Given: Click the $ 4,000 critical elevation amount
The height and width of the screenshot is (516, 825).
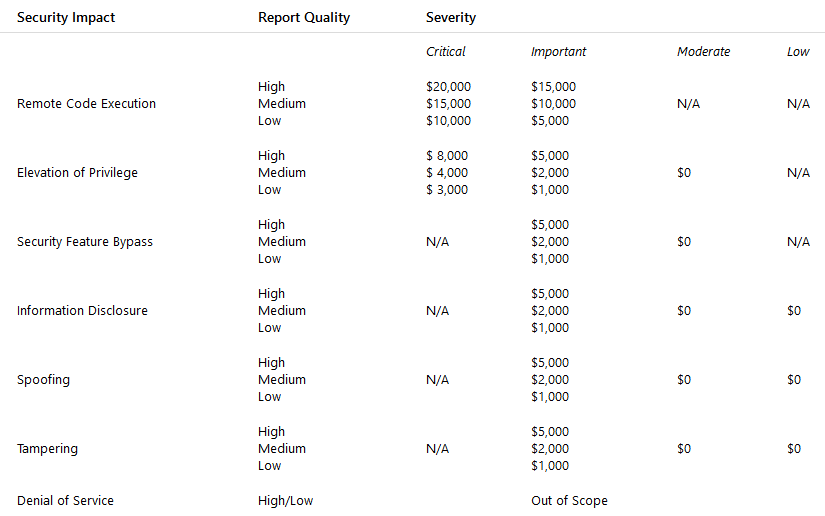Looking at the screenshot, I should point(447,173).
